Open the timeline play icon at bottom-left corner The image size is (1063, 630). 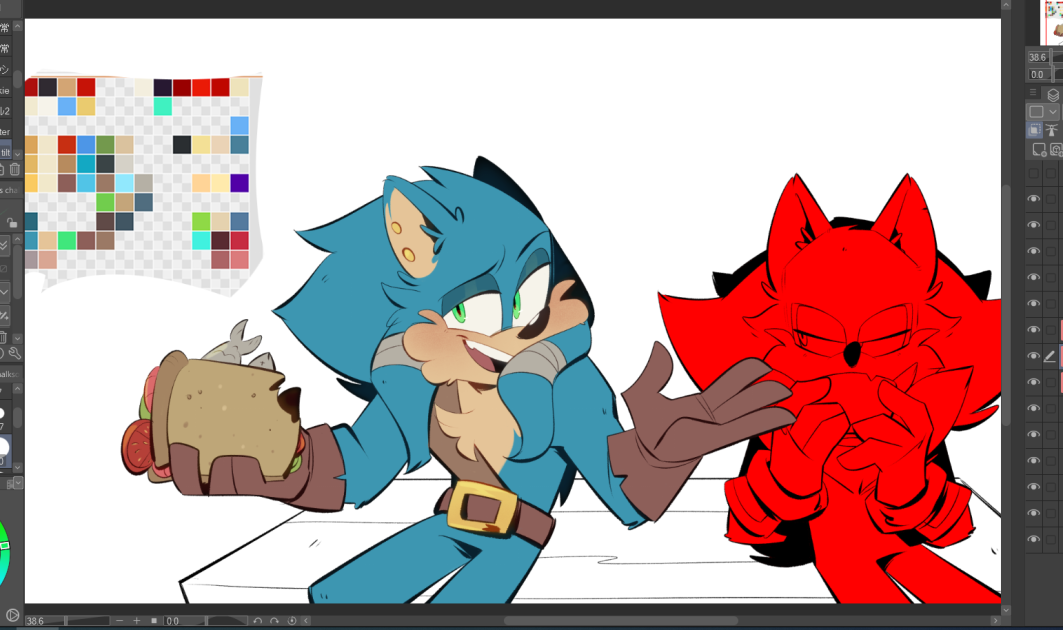click(x=12, y=616)
